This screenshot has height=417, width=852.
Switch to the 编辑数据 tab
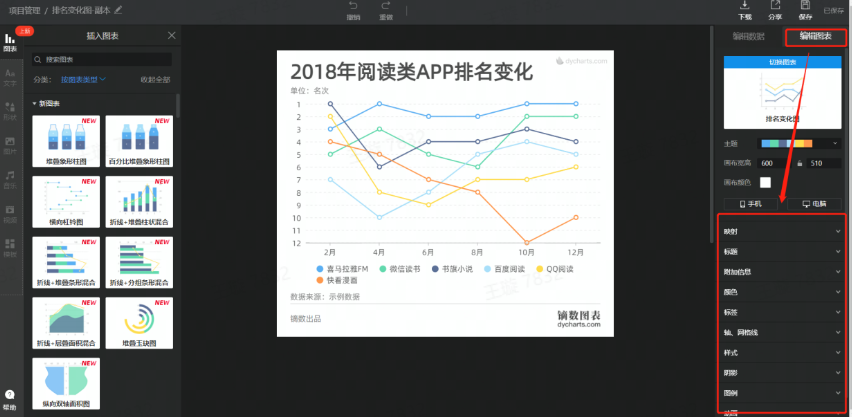tap(748, 36)
